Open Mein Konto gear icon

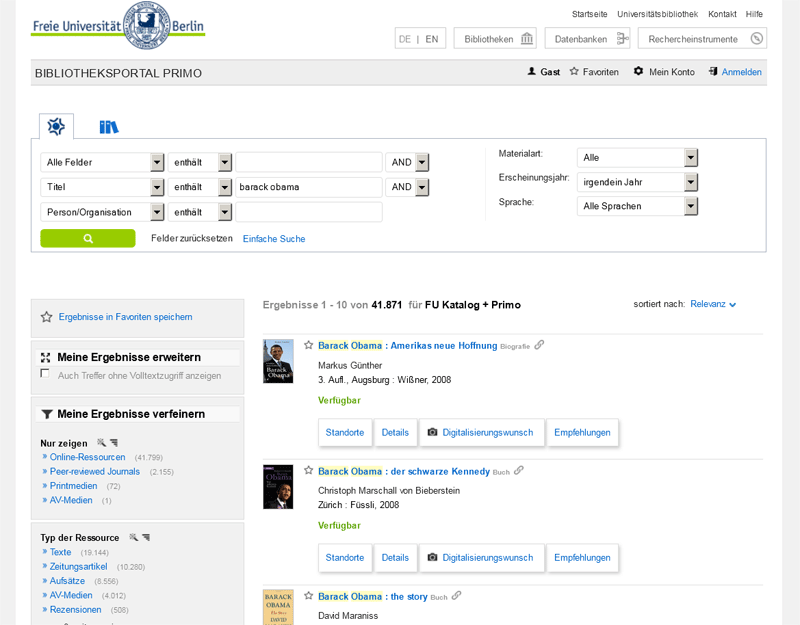(638, 71)
